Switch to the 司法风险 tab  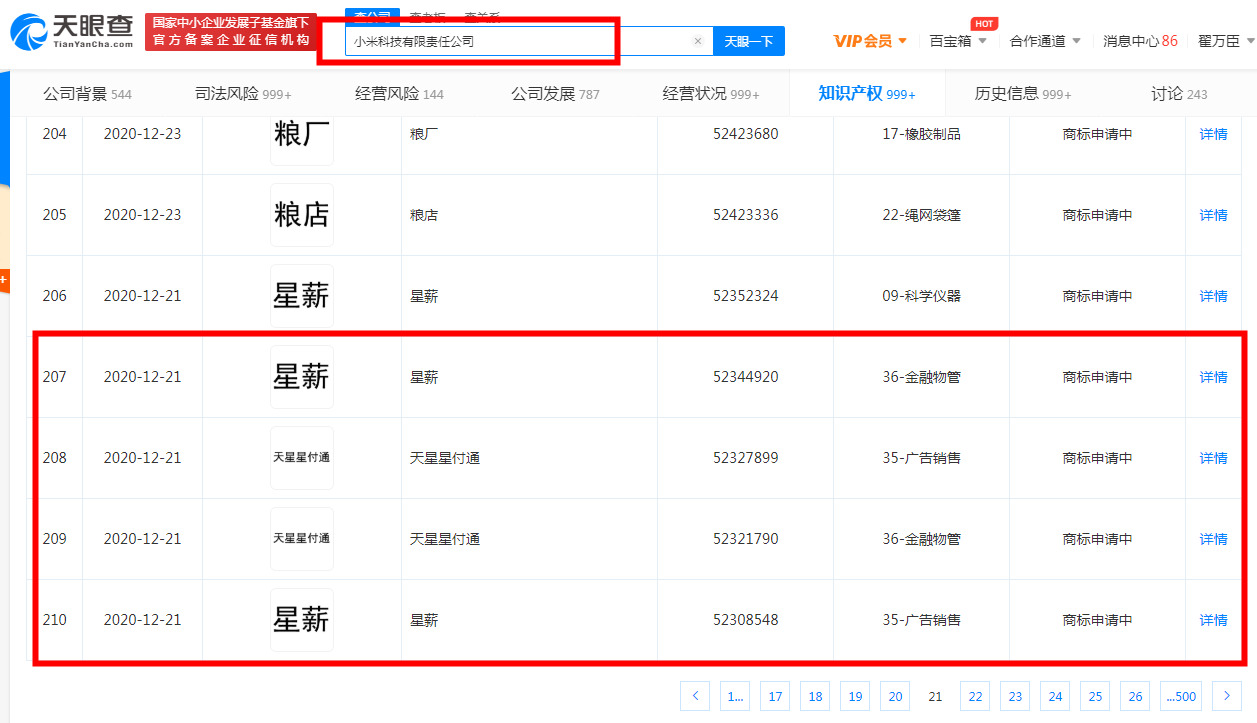[243, 94]
